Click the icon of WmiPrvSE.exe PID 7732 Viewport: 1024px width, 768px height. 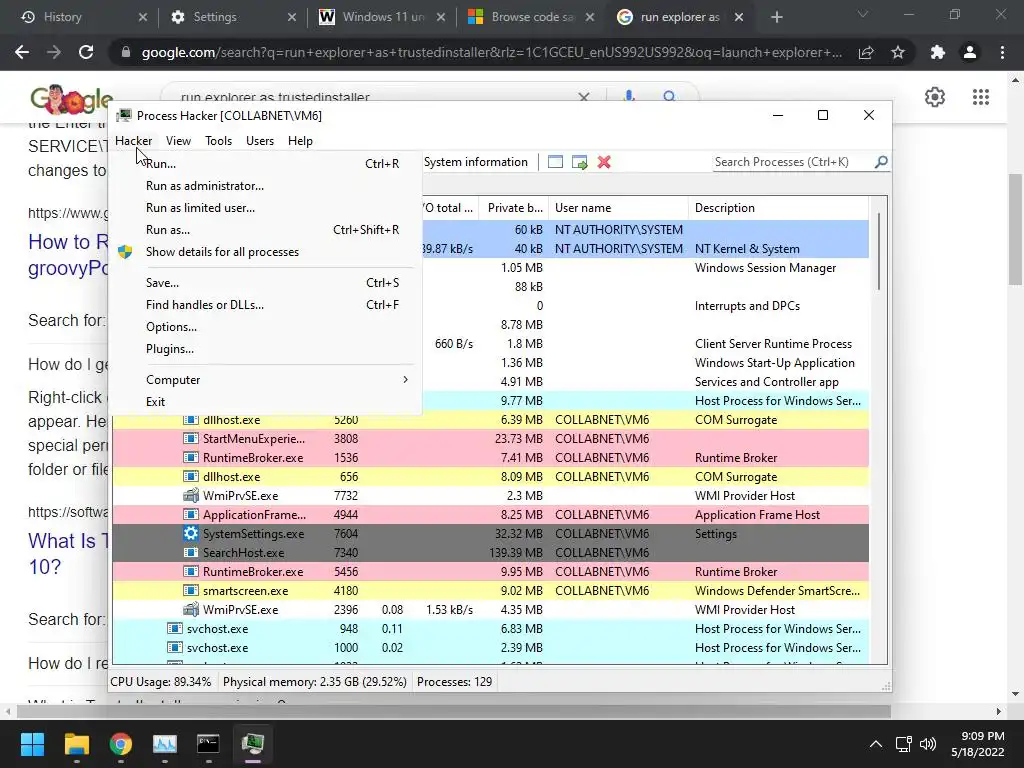pyautogui.click(x=190, y=496)
